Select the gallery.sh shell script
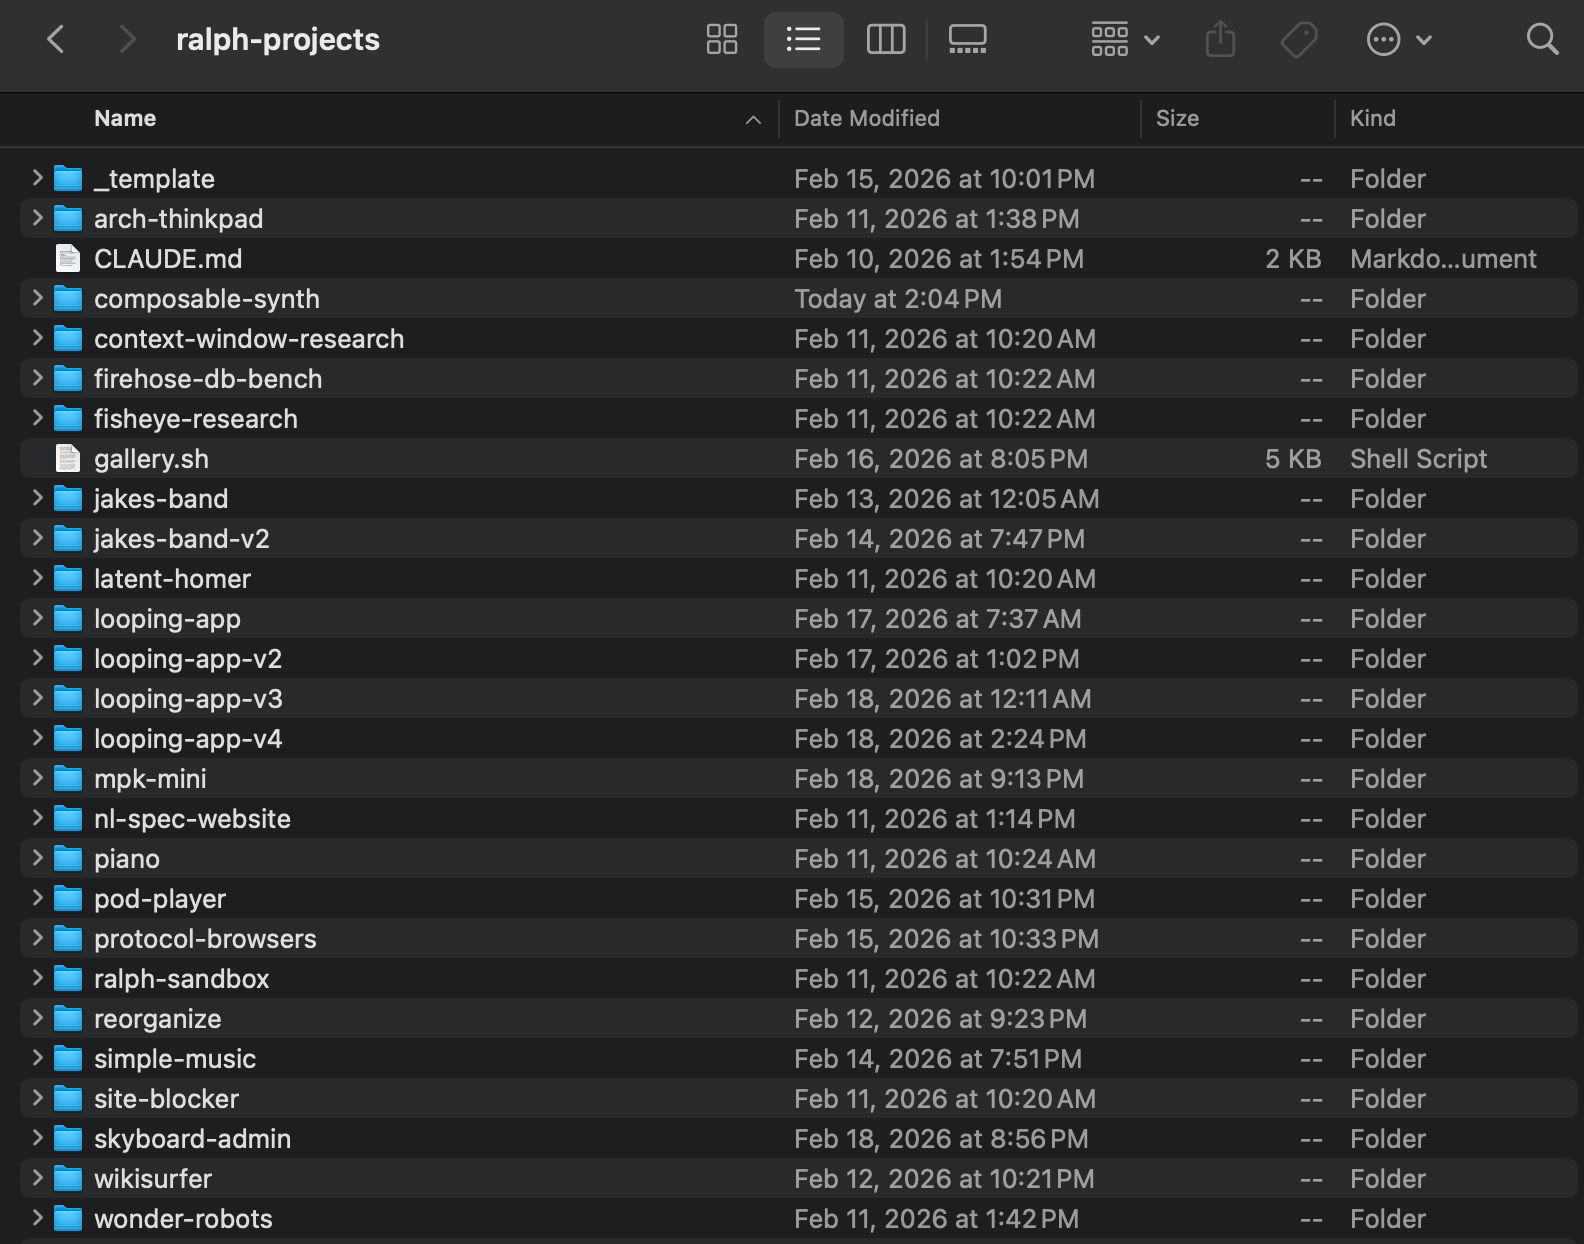The height and width of the screenshot is (1244, 1584). 151,459
